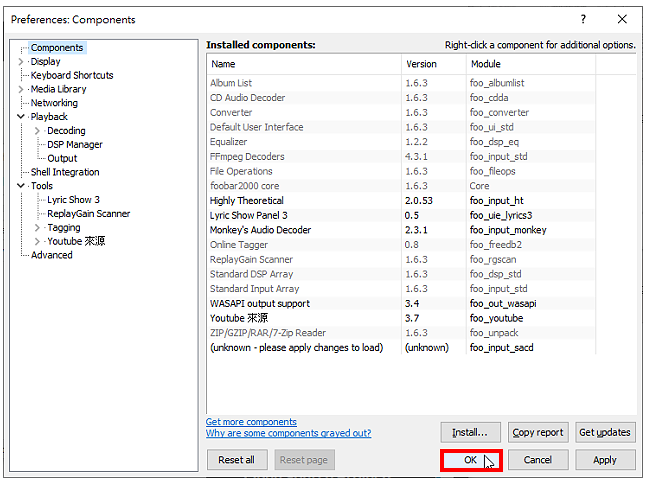Select Display in the preferences tree
Screen dimensions: 649x482
(x=46, y=62)
